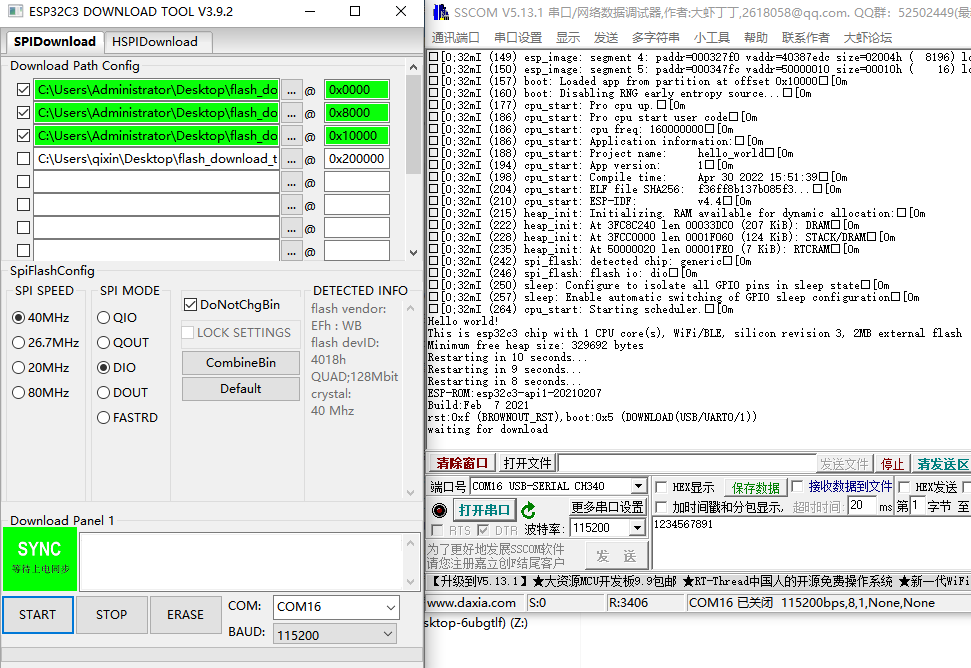Toggle 接收数据到文件 checkbox
The height and width of the screenshot is (668, 971).
coord(798,486)
